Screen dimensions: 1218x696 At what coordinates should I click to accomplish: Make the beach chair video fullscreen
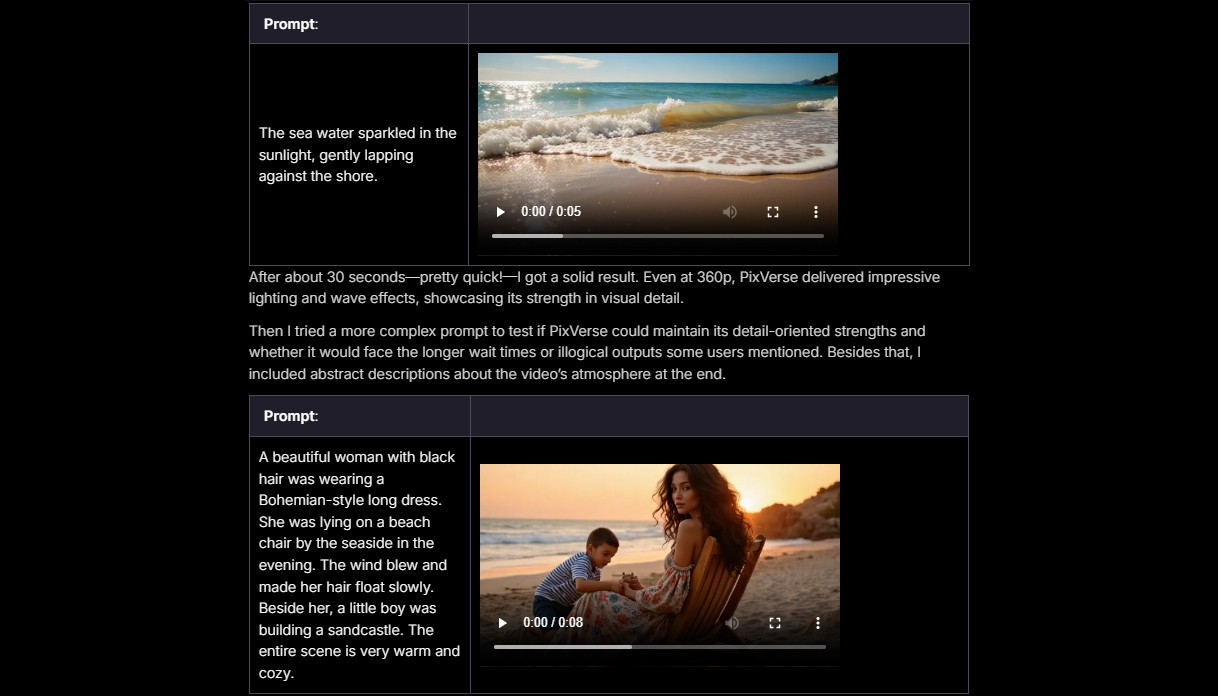[775, 623]
